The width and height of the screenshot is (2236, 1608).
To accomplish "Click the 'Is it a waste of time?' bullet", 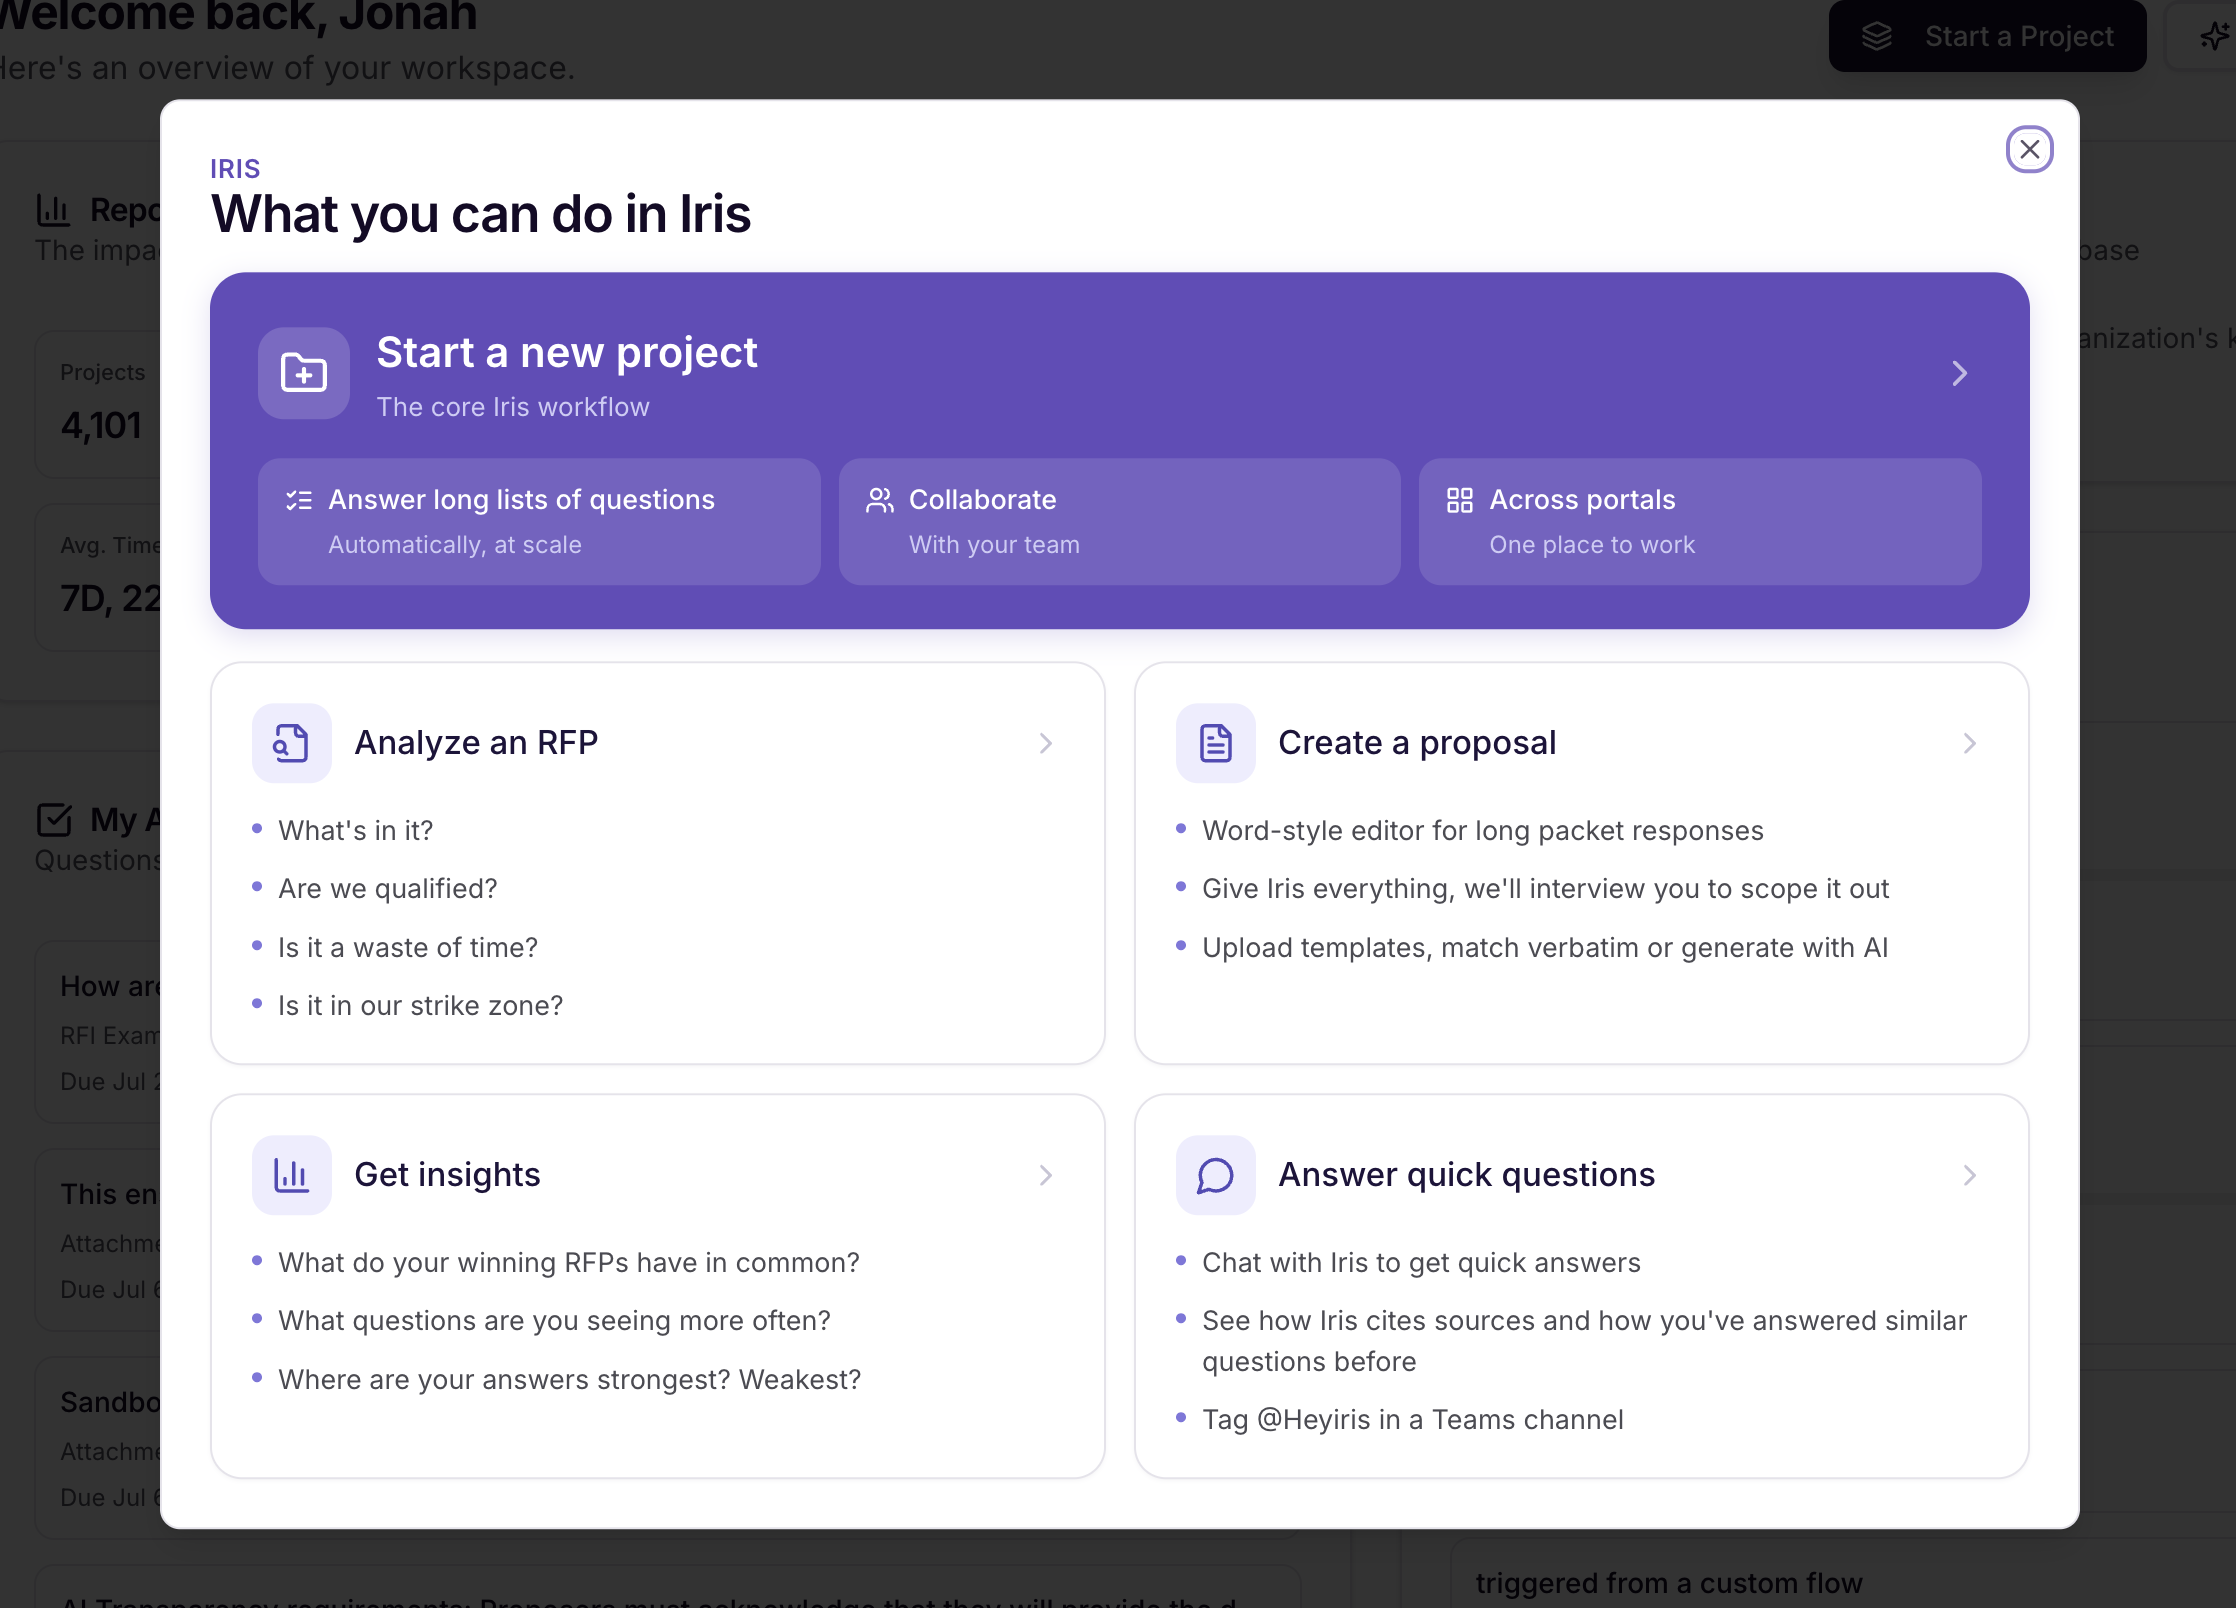I will (x=408, y=947).
